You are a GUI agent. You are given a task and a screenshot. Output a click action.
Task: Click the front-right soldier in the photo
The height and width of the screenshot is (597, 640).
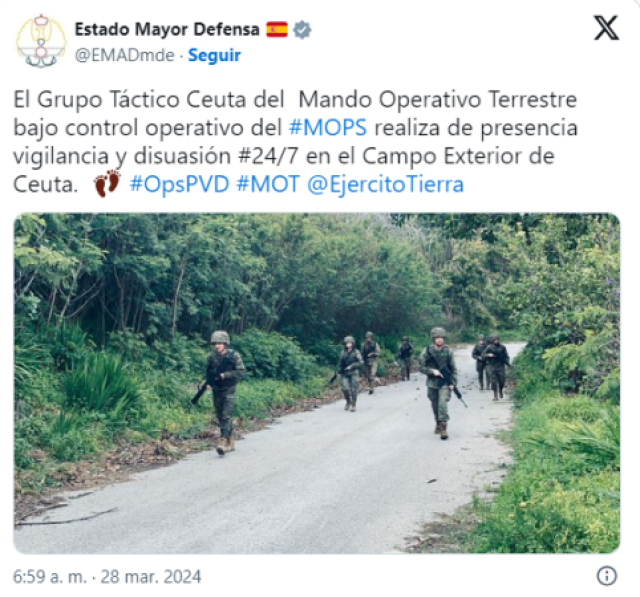[440, 383]
